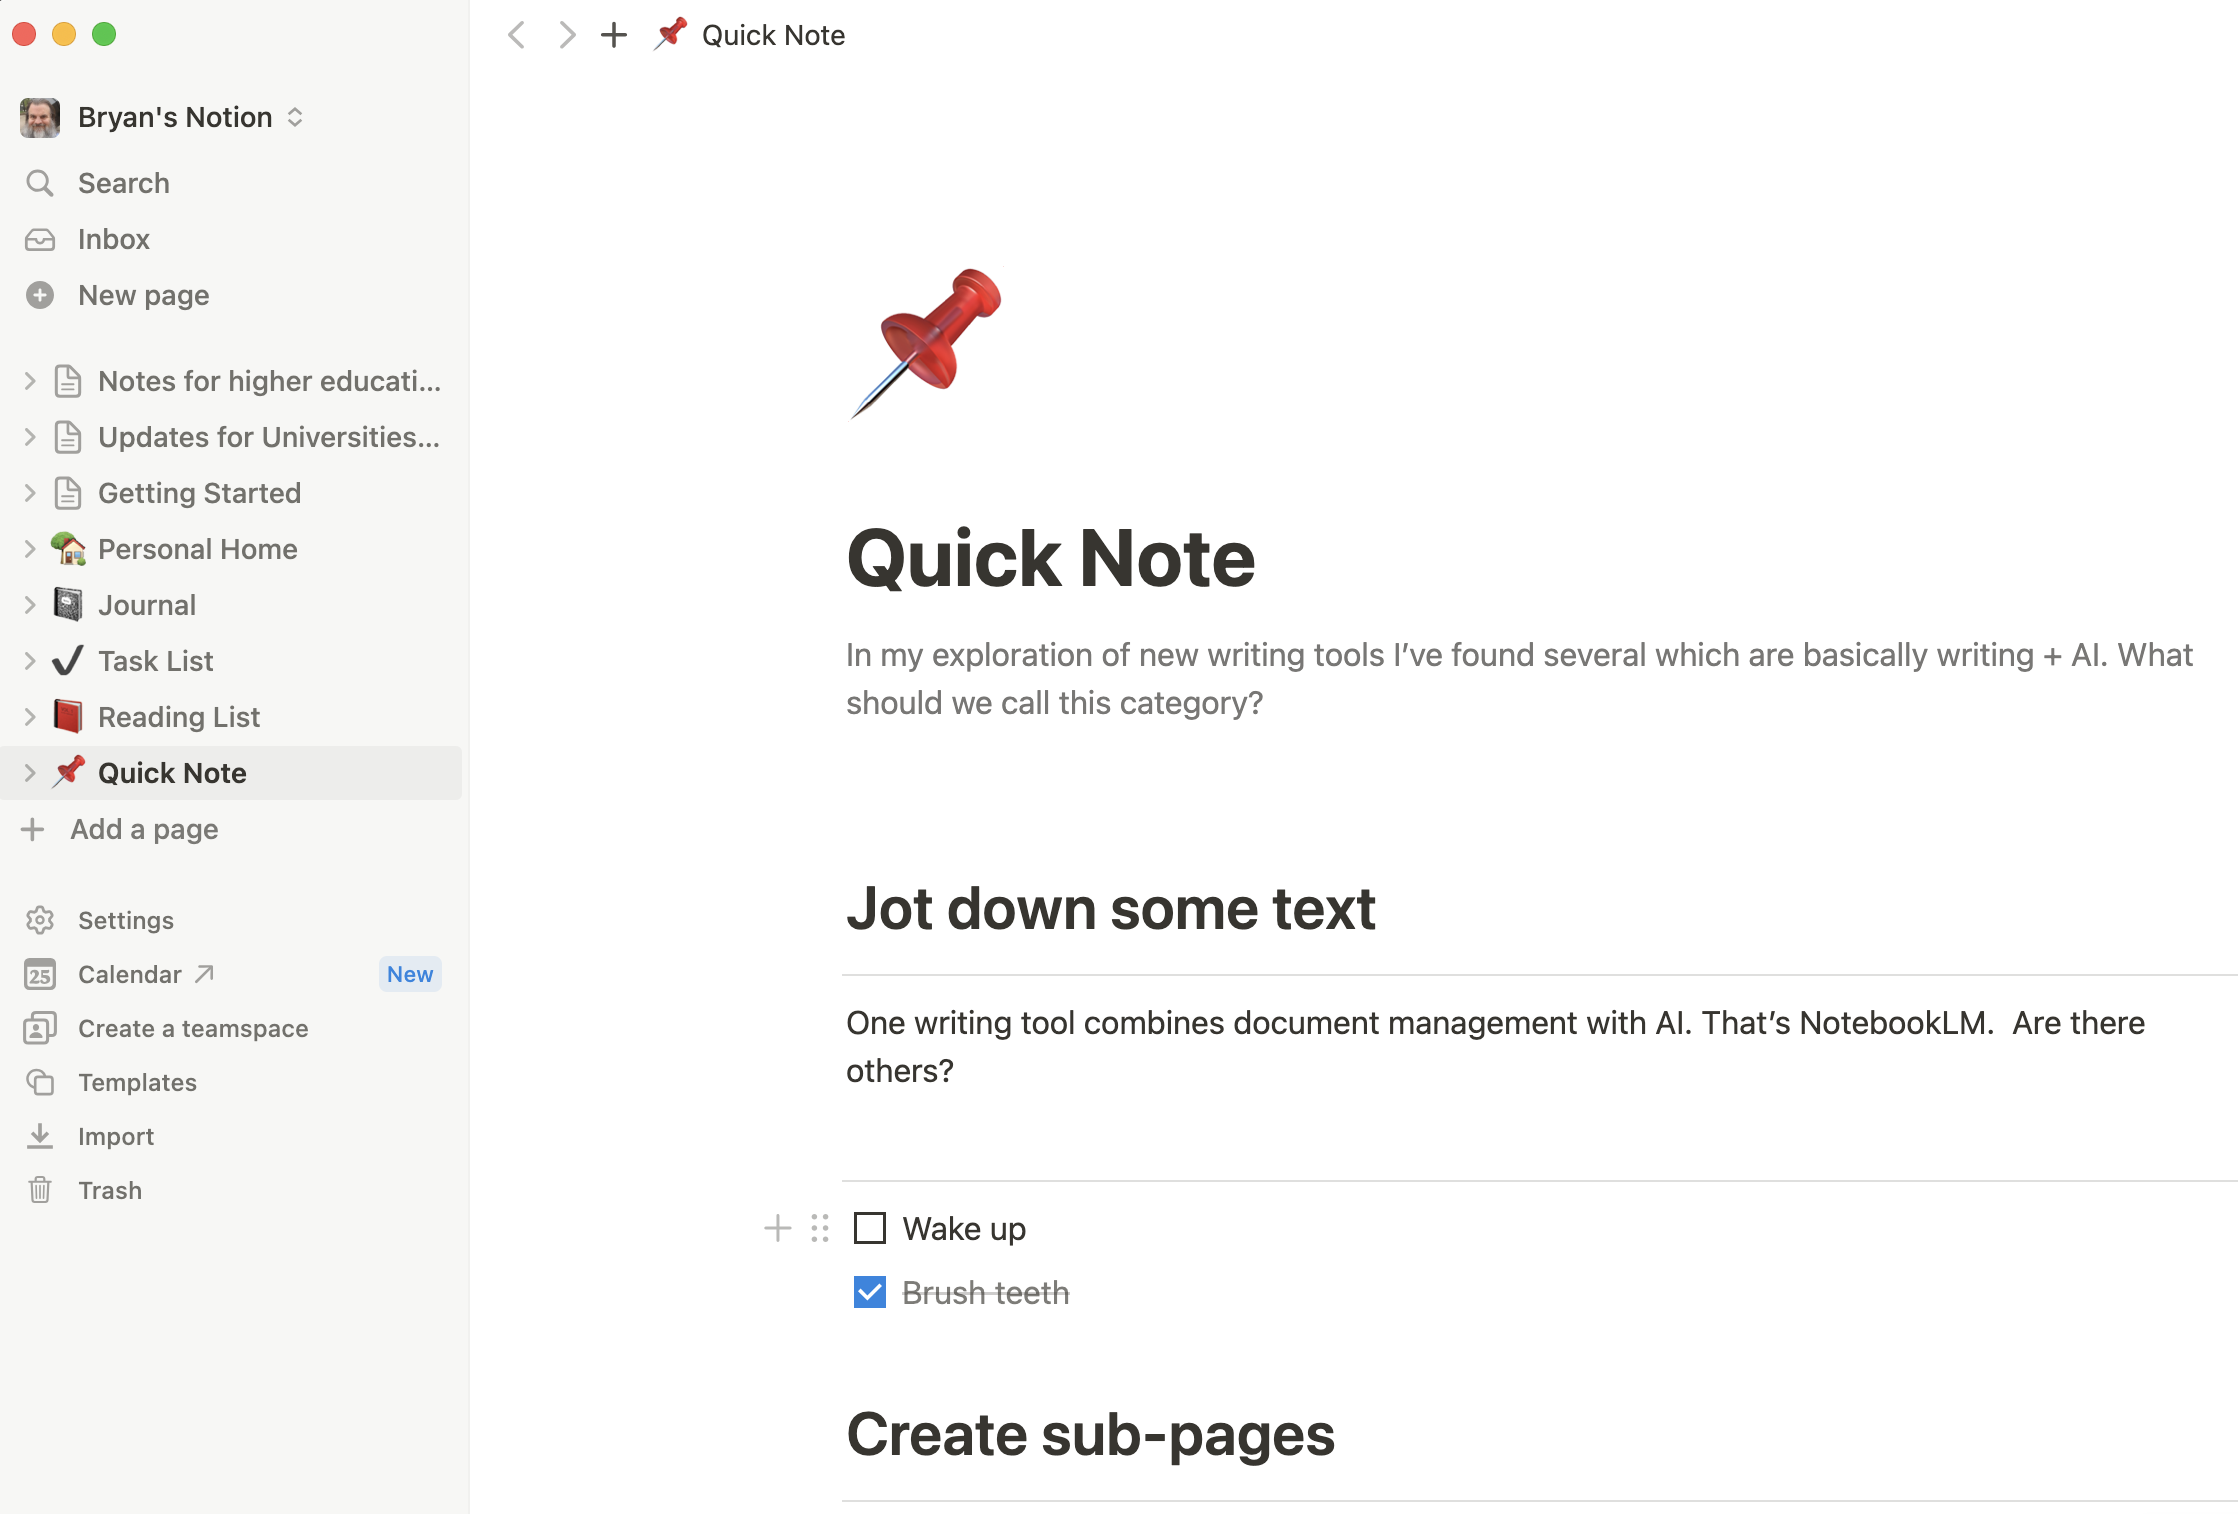
Task: Open Search via the magnifier icon
Action: click(40, 183)
